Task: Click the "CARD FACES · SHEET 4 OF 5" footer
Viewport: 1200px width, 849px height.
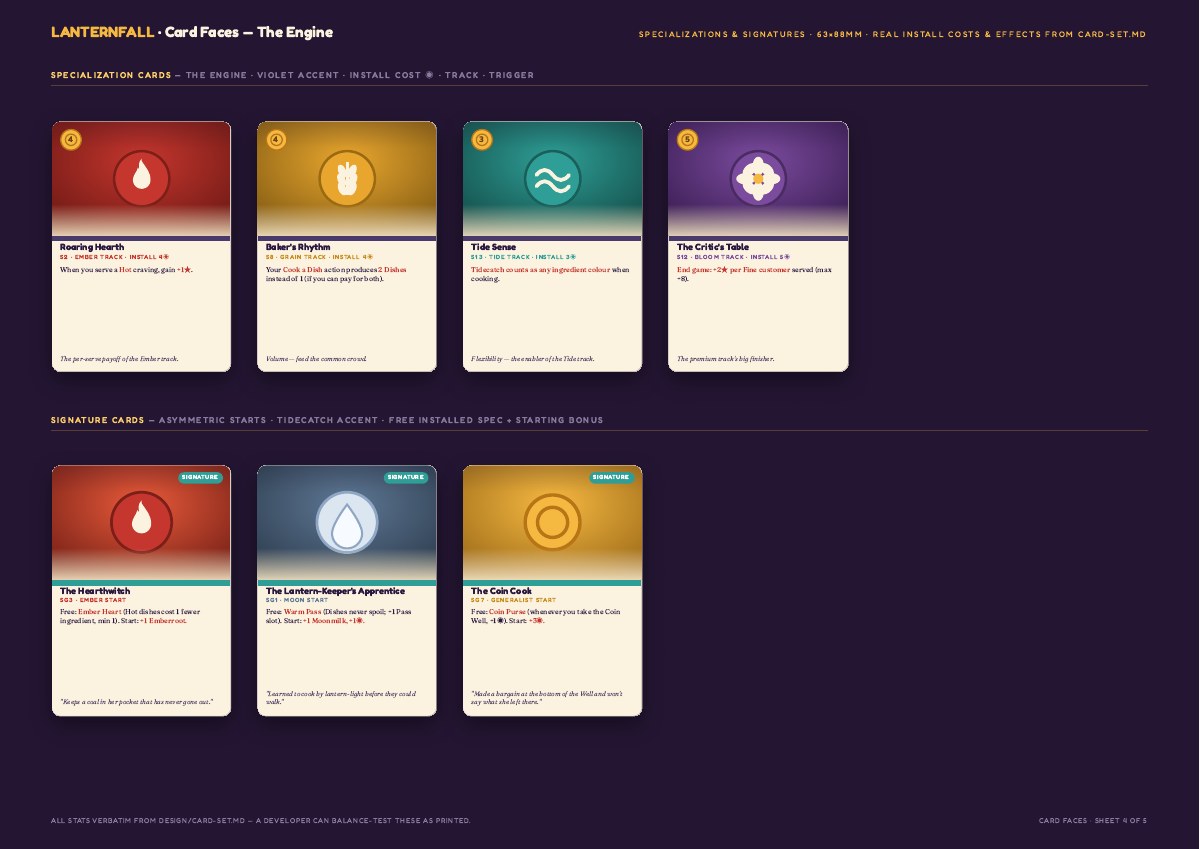Action: click(x=1093, y=821)
